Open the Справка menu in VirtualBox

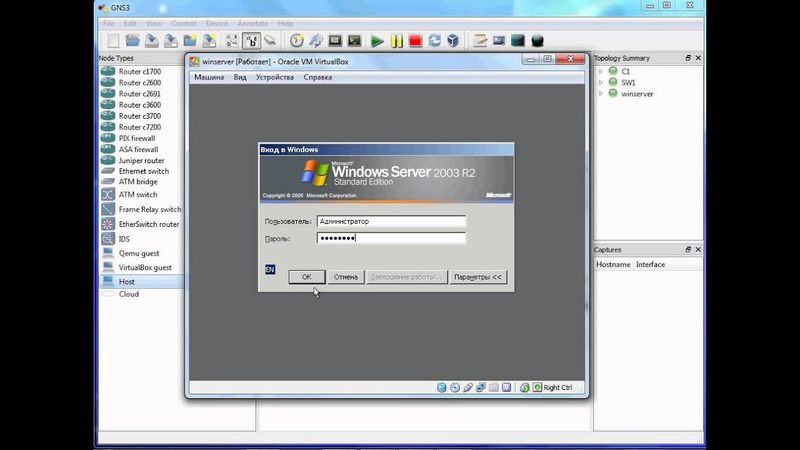tap(317, 78)
